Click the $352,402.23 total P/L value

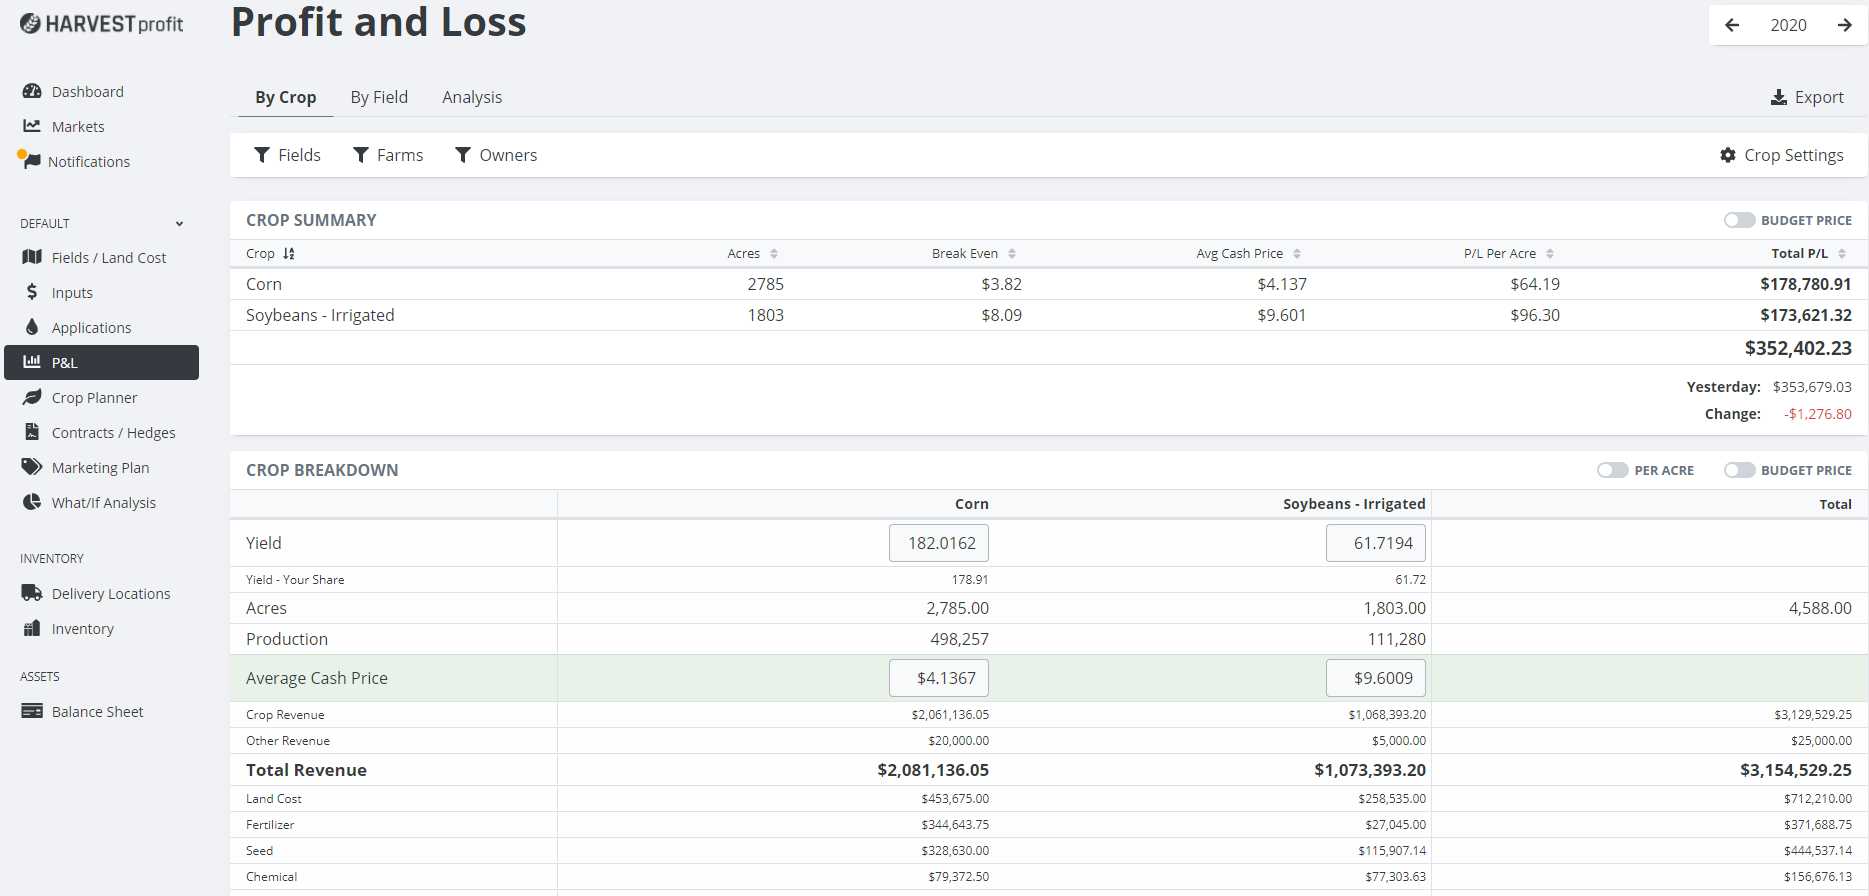click(x=1798, y=348)
